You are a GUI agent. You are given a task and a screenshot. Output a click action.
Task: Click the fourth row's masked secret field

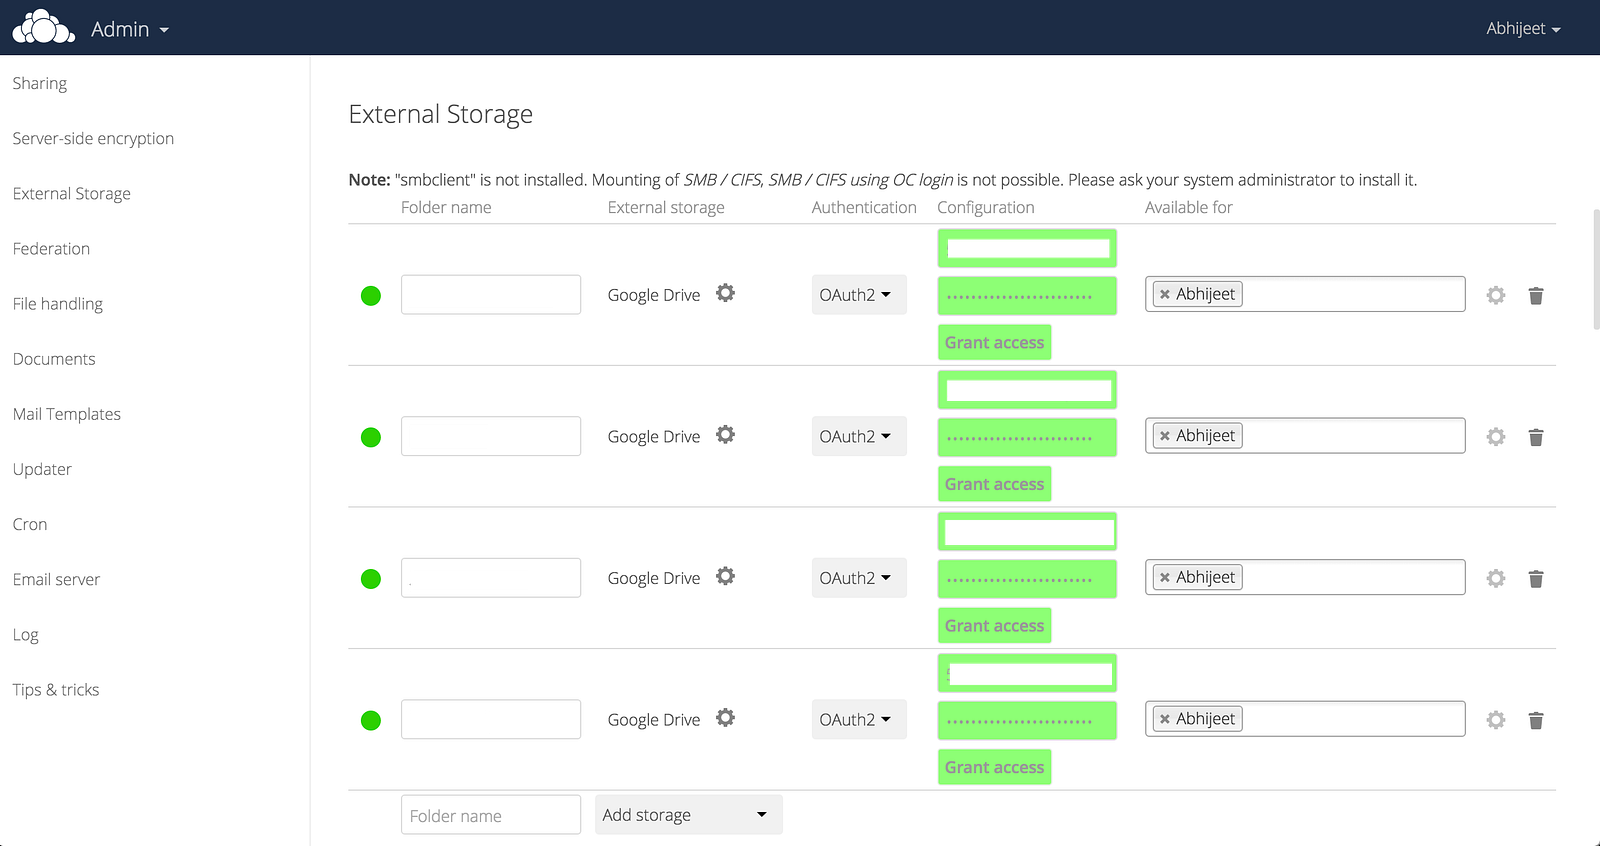click(x=1027, y=721)
